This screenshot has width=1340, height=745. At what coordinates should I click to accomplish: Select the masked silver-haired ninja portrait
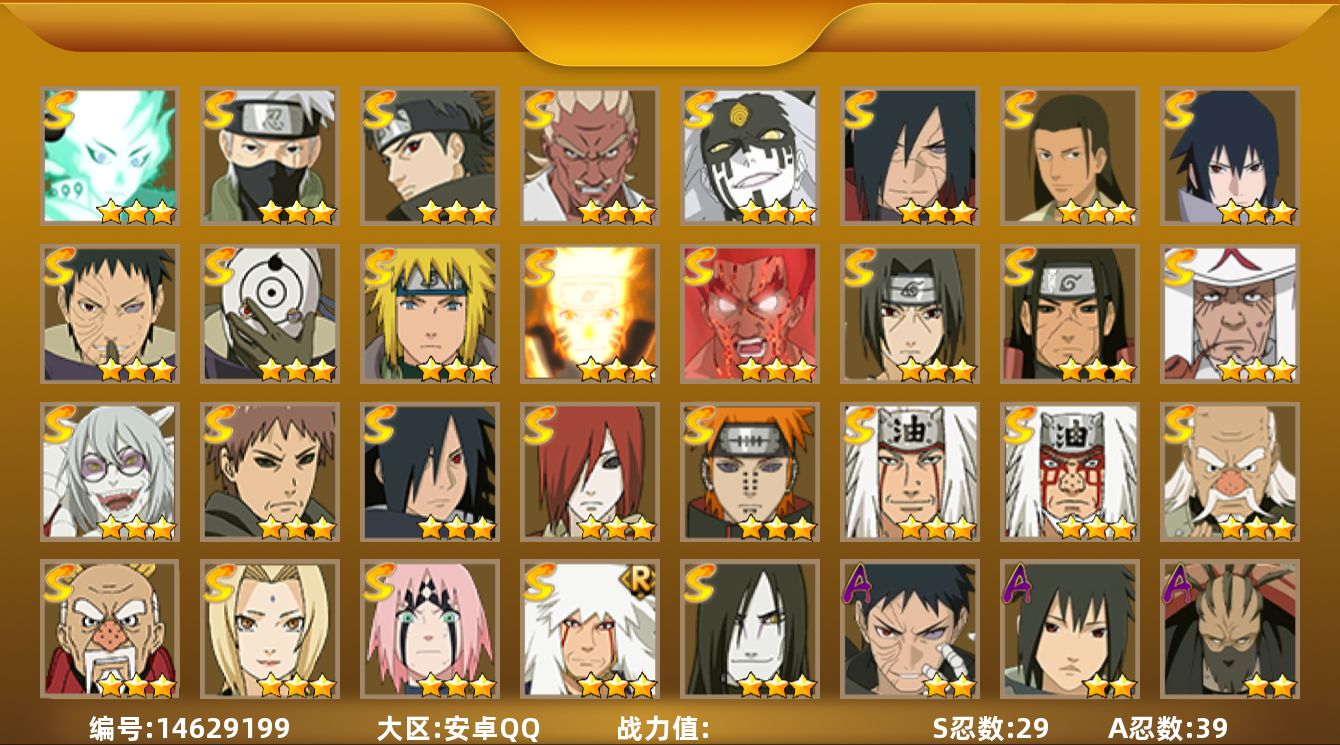(x=269, y=155)
